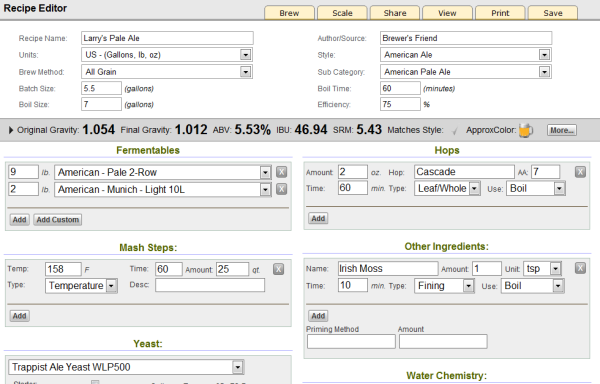
Task: Remove the Munich Light 10L fermentable row
Action: [282, 189]
